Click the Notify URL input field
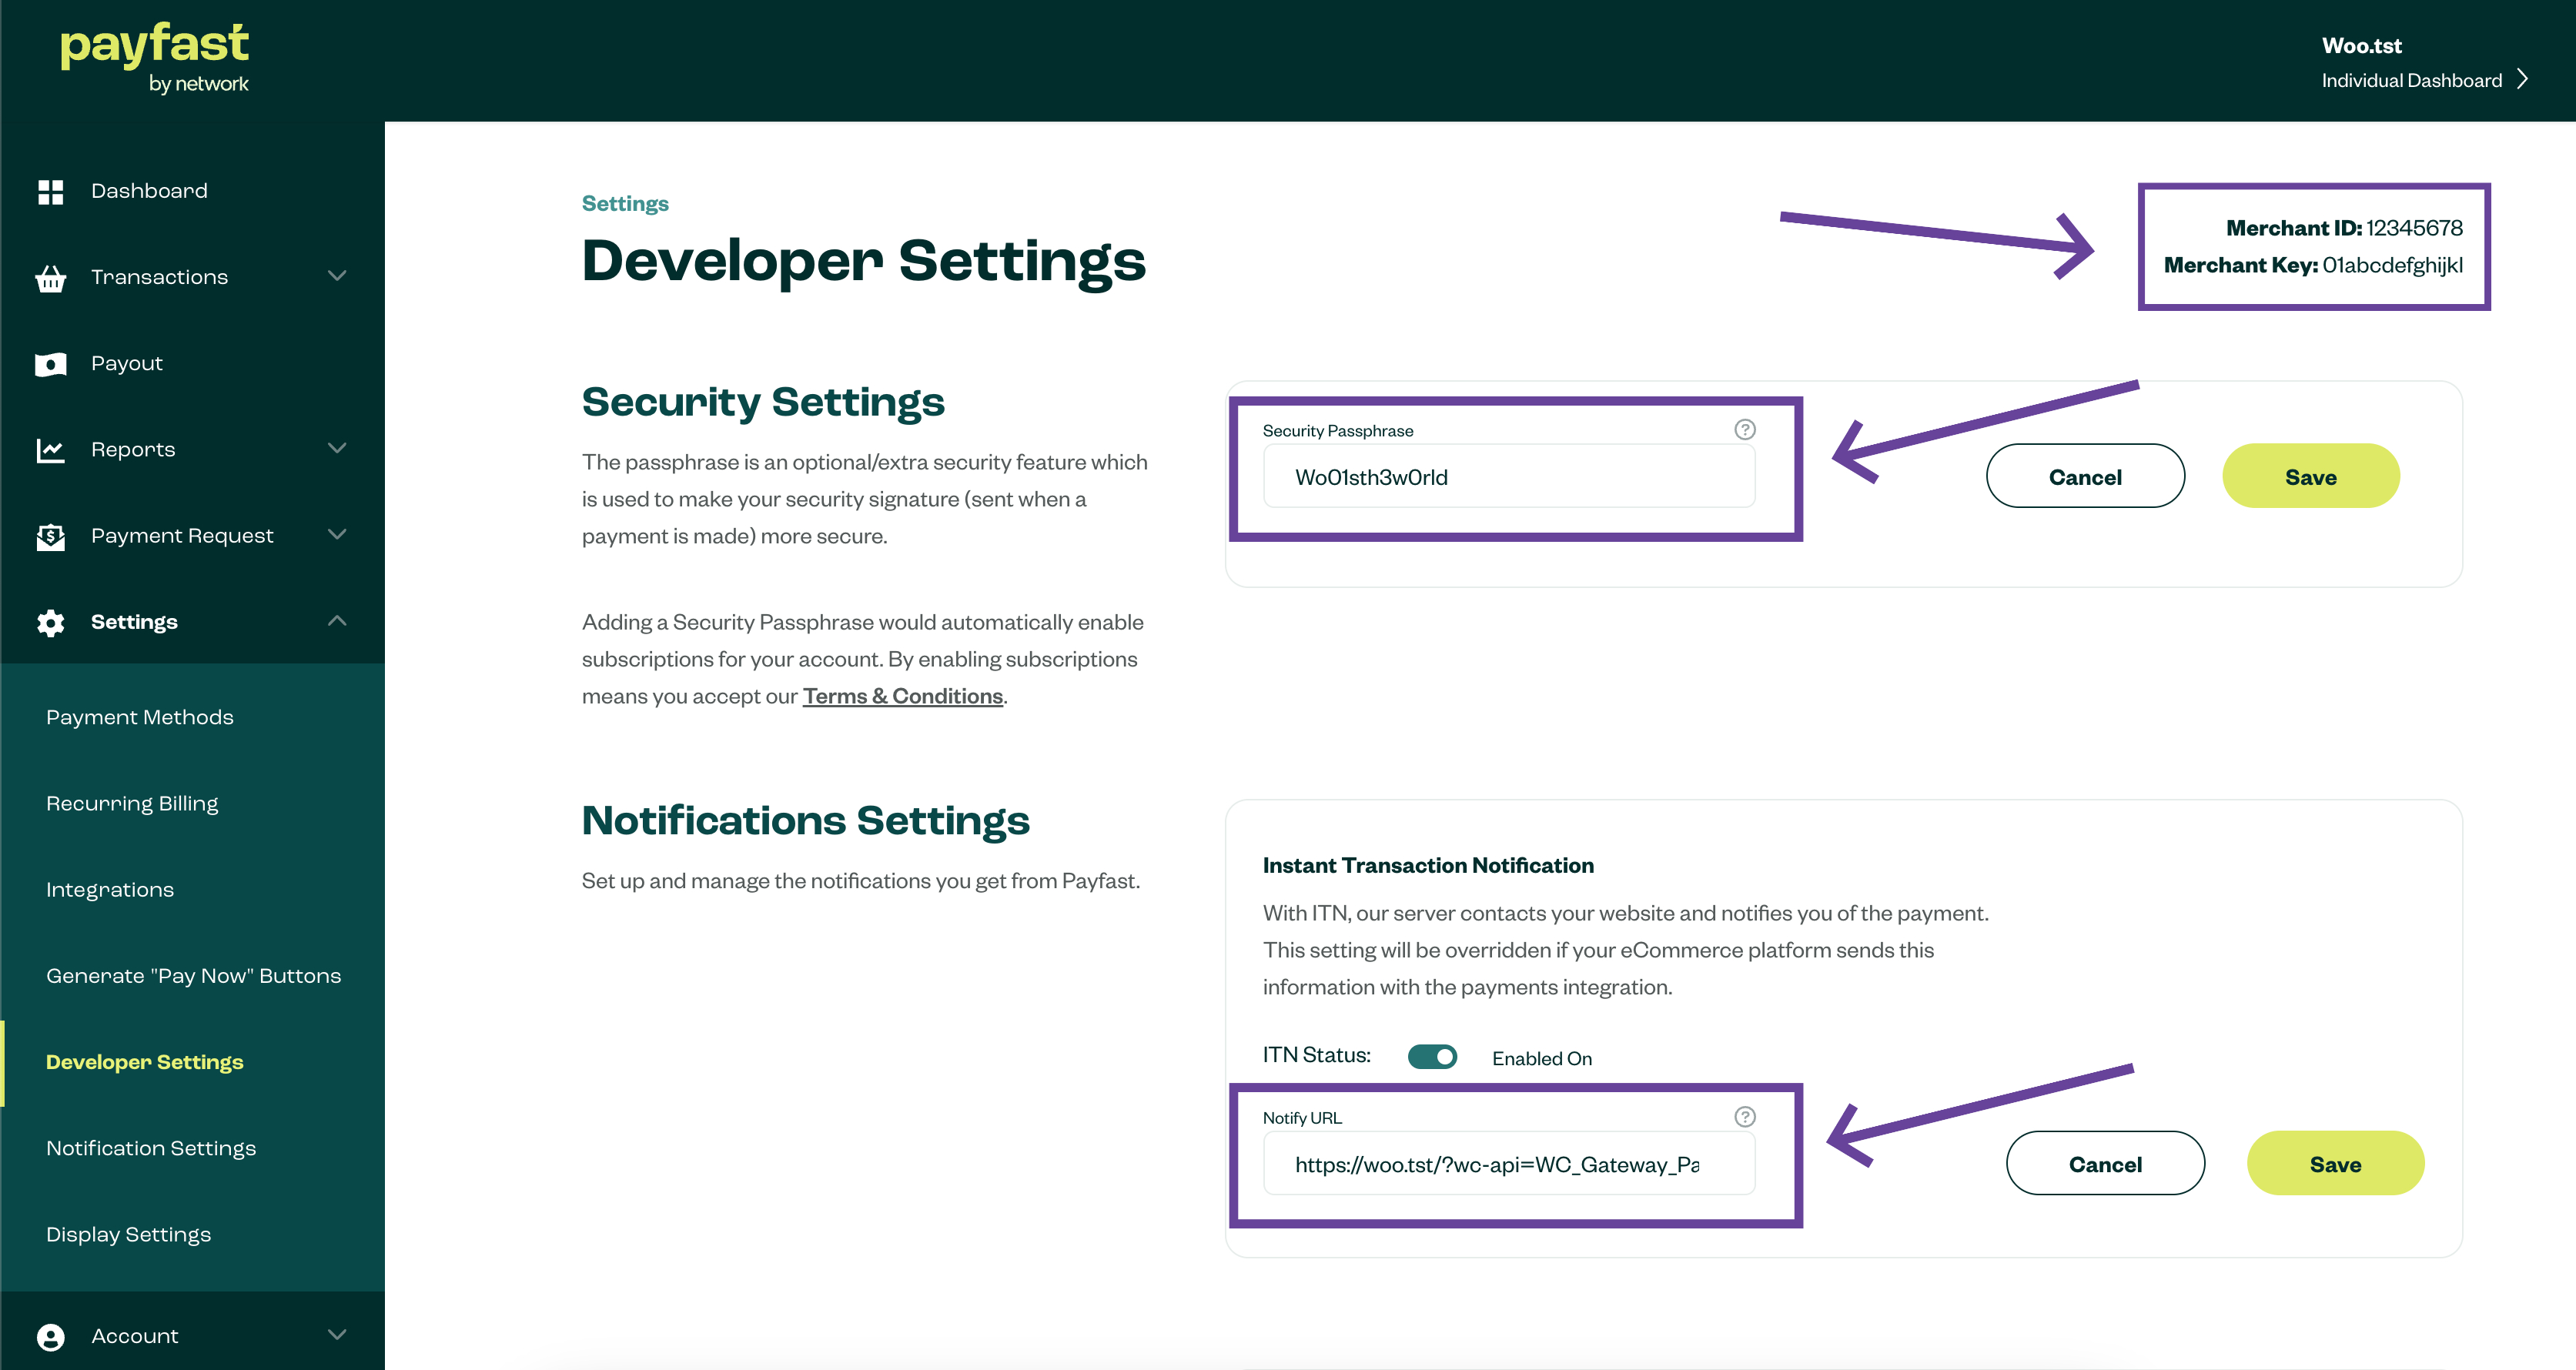The image size is (2576, 1370). point(1508,1164)
